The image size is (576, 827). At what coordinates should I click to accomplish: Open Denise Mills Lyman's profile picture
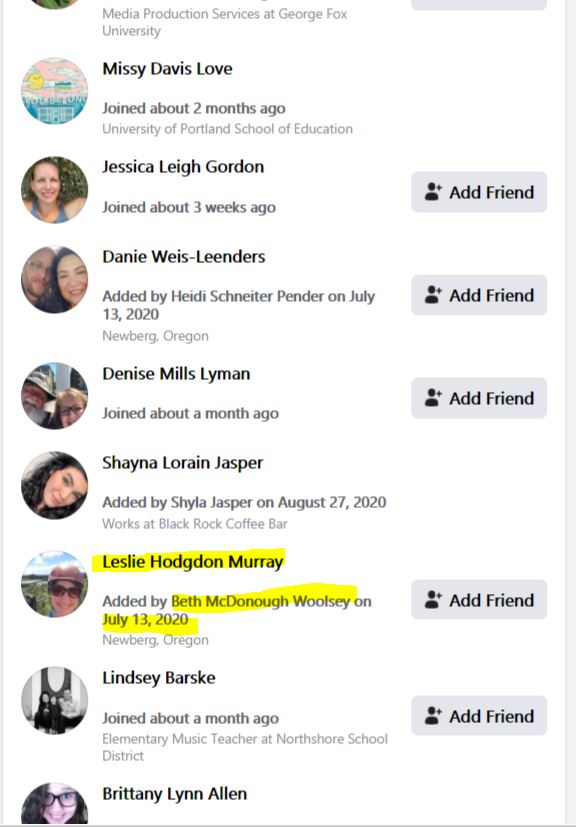[54, 396]
